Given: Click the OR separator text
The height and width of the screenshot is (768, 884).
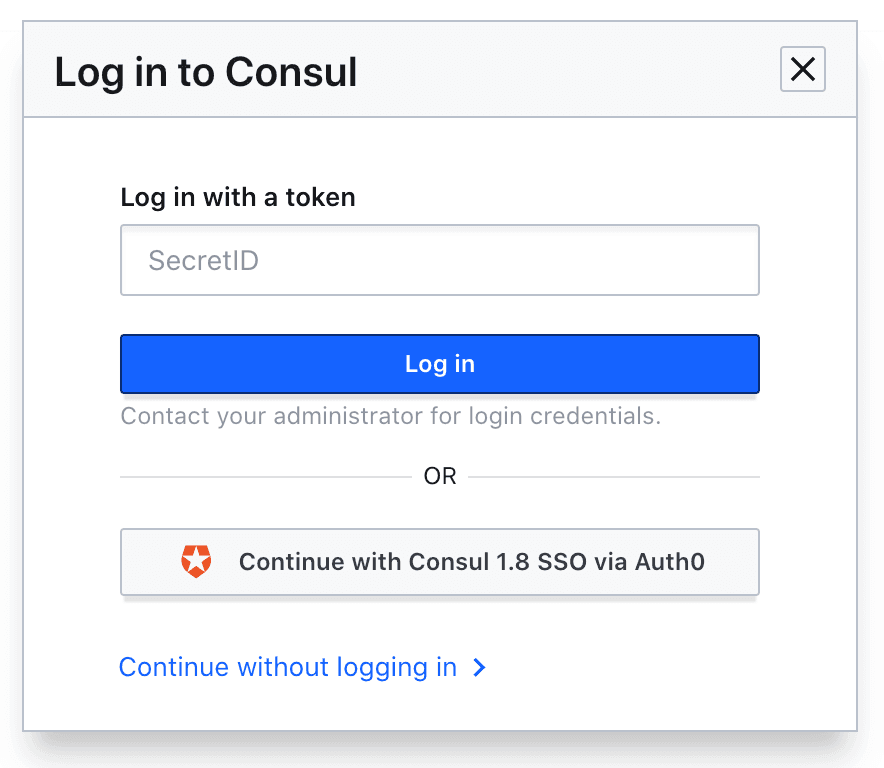Looking at the screenshot, I should [x=440, y=477].
